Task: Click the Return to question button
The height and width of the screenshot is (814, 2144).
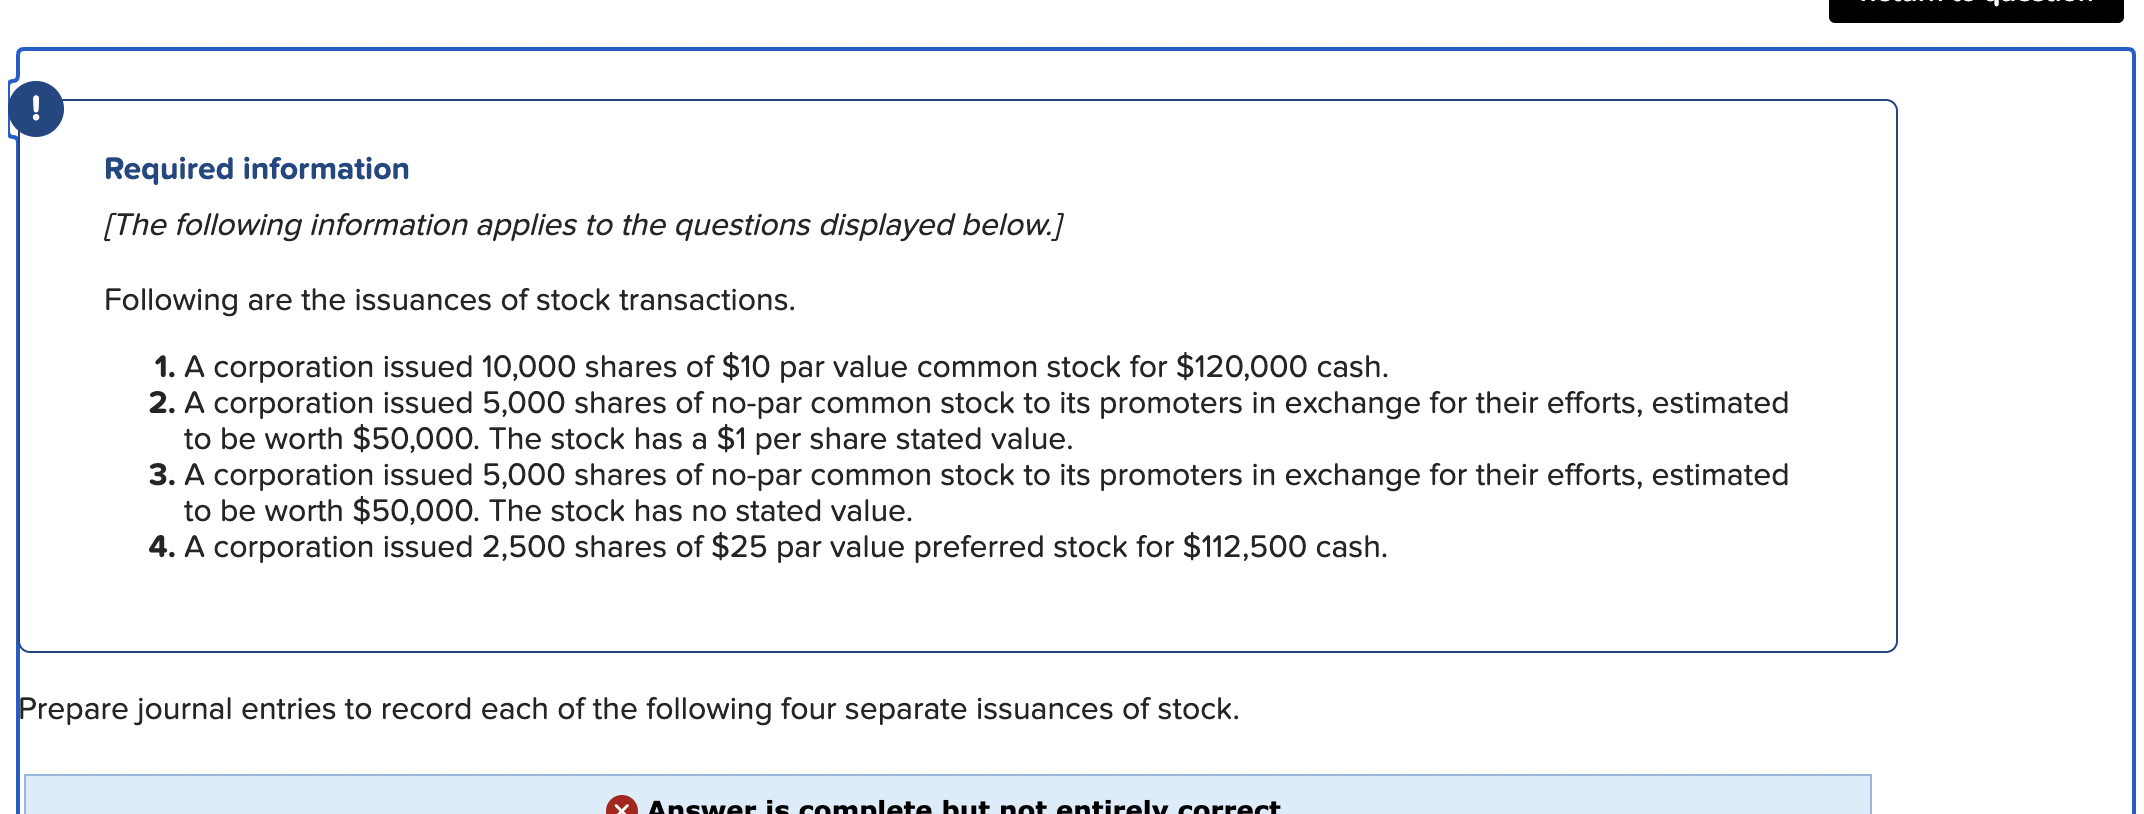Action: click(x=1975, y=8)
